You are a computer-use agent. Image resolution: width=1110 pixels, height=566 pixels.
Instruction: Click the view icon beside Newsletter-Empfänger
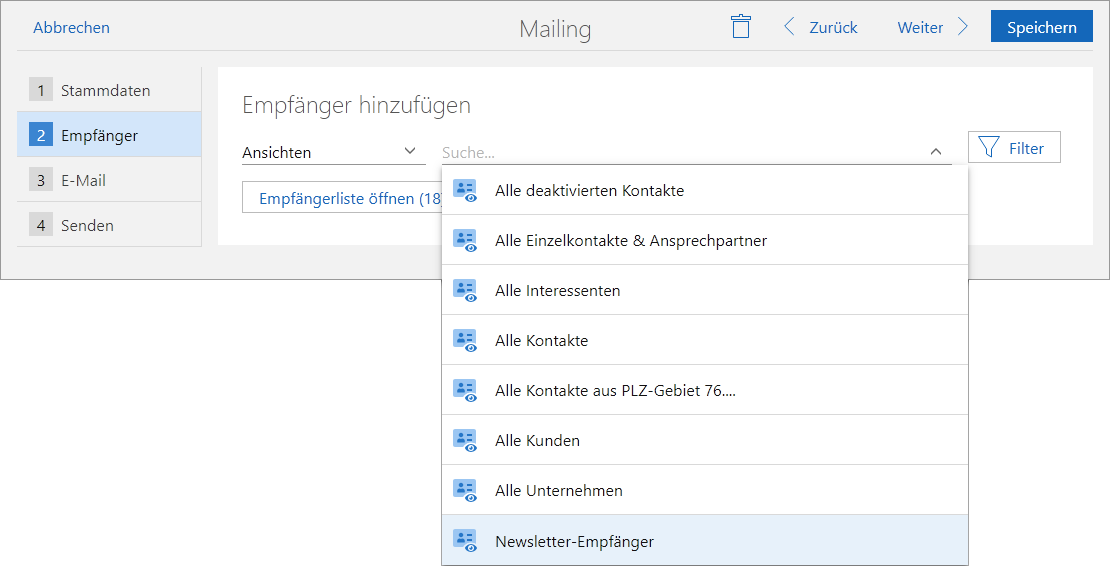tap(464, 541)
